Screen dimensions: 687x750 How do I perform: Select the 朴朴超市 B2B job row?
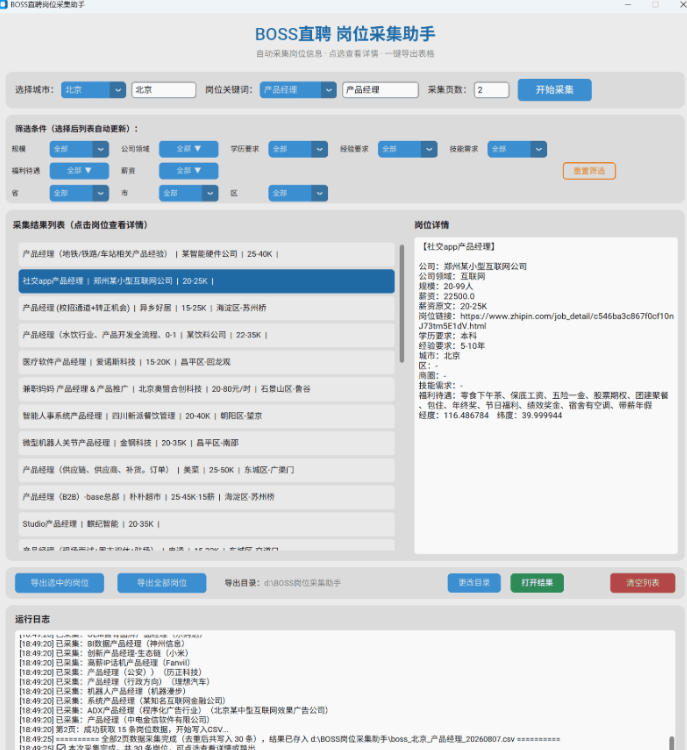coord(206,497)
